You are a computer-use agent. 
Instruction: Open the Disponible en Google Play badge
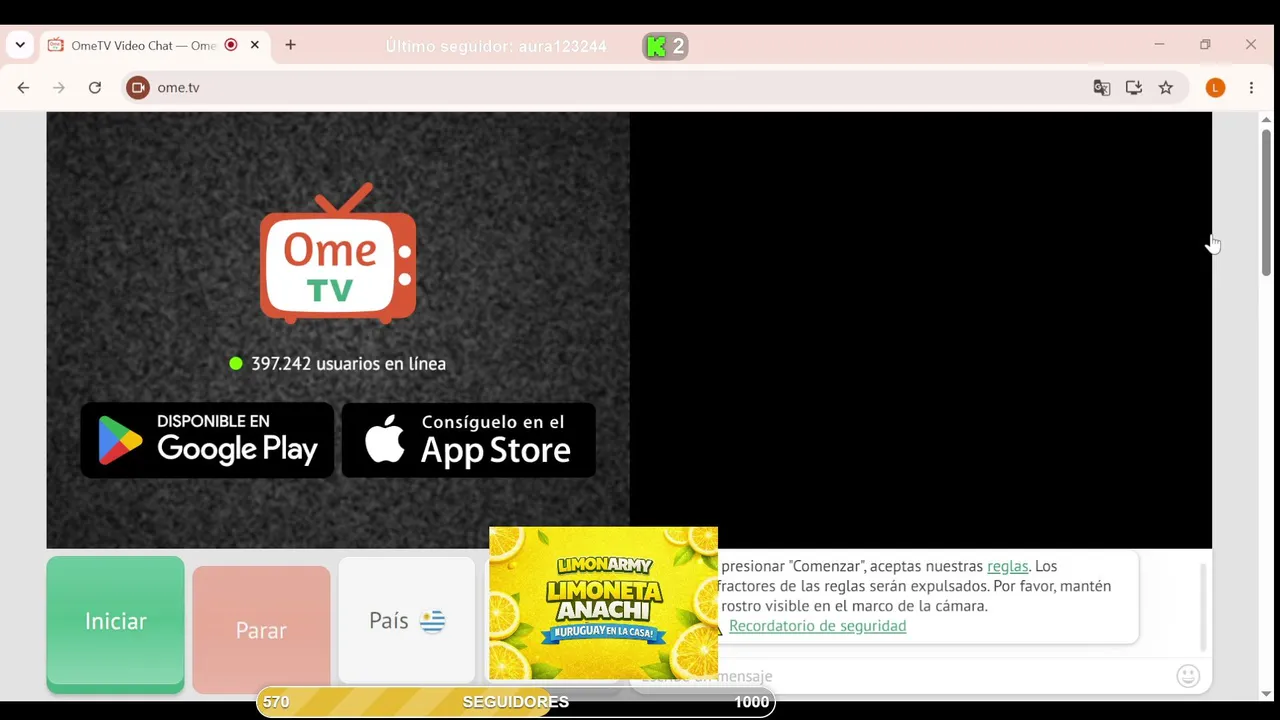[207, 440]
